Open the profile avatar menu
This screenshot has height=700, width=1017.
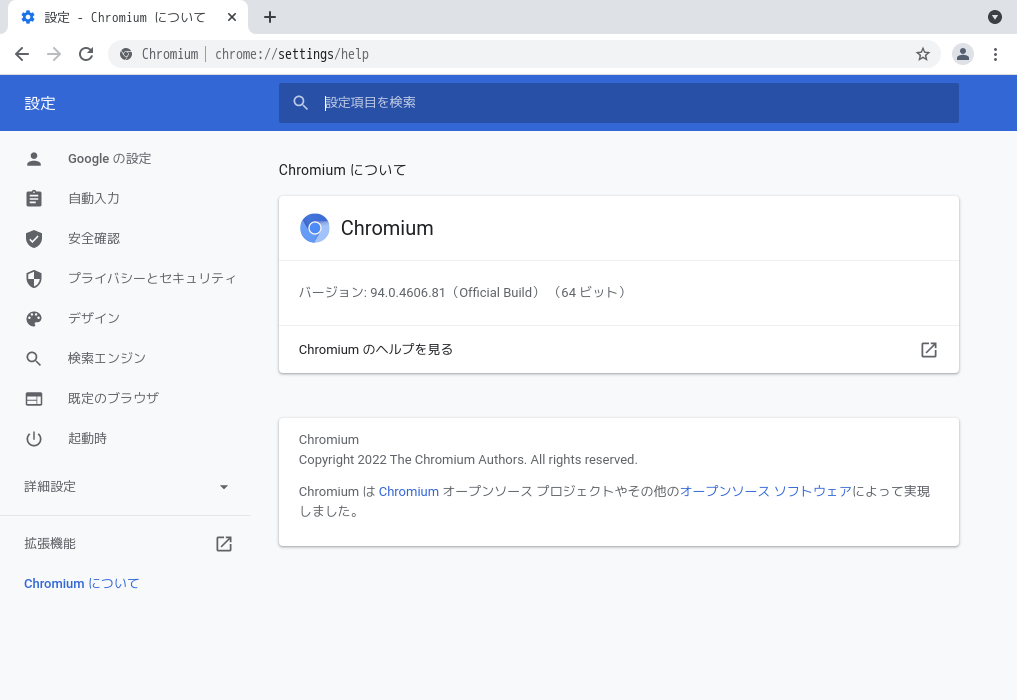[963, 54]
